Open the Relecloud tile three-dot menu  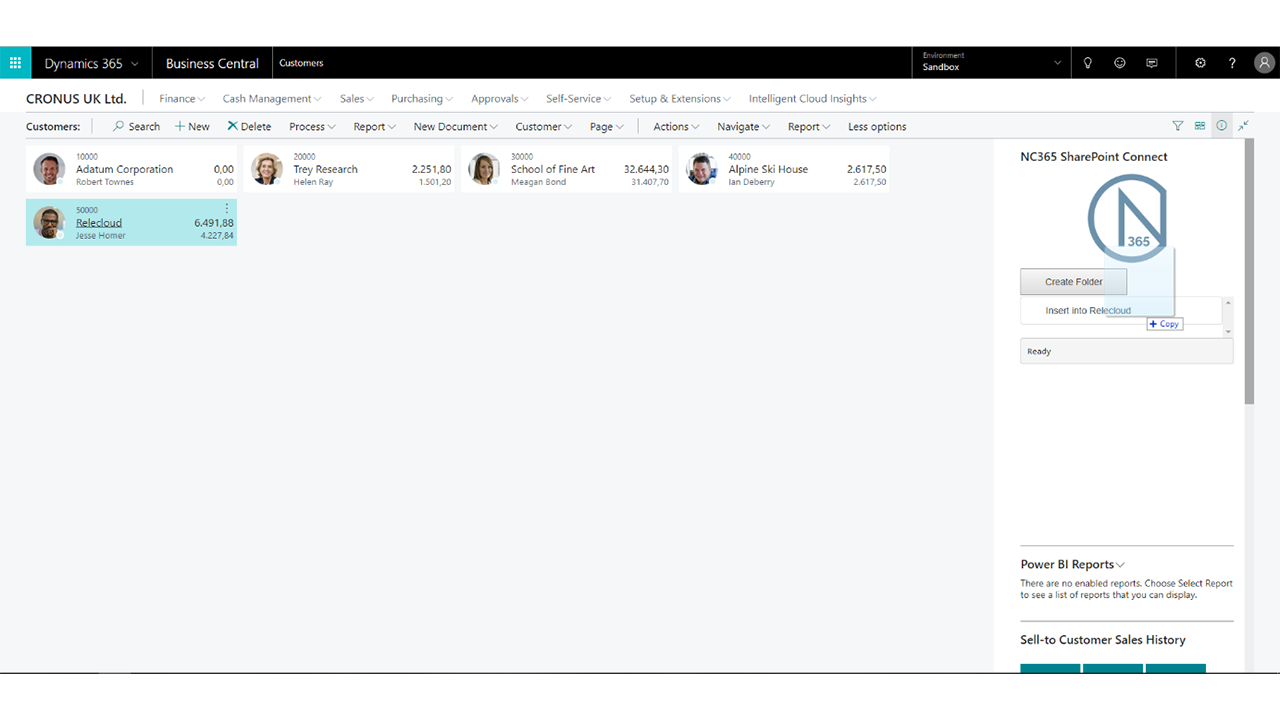click(226, 209)
